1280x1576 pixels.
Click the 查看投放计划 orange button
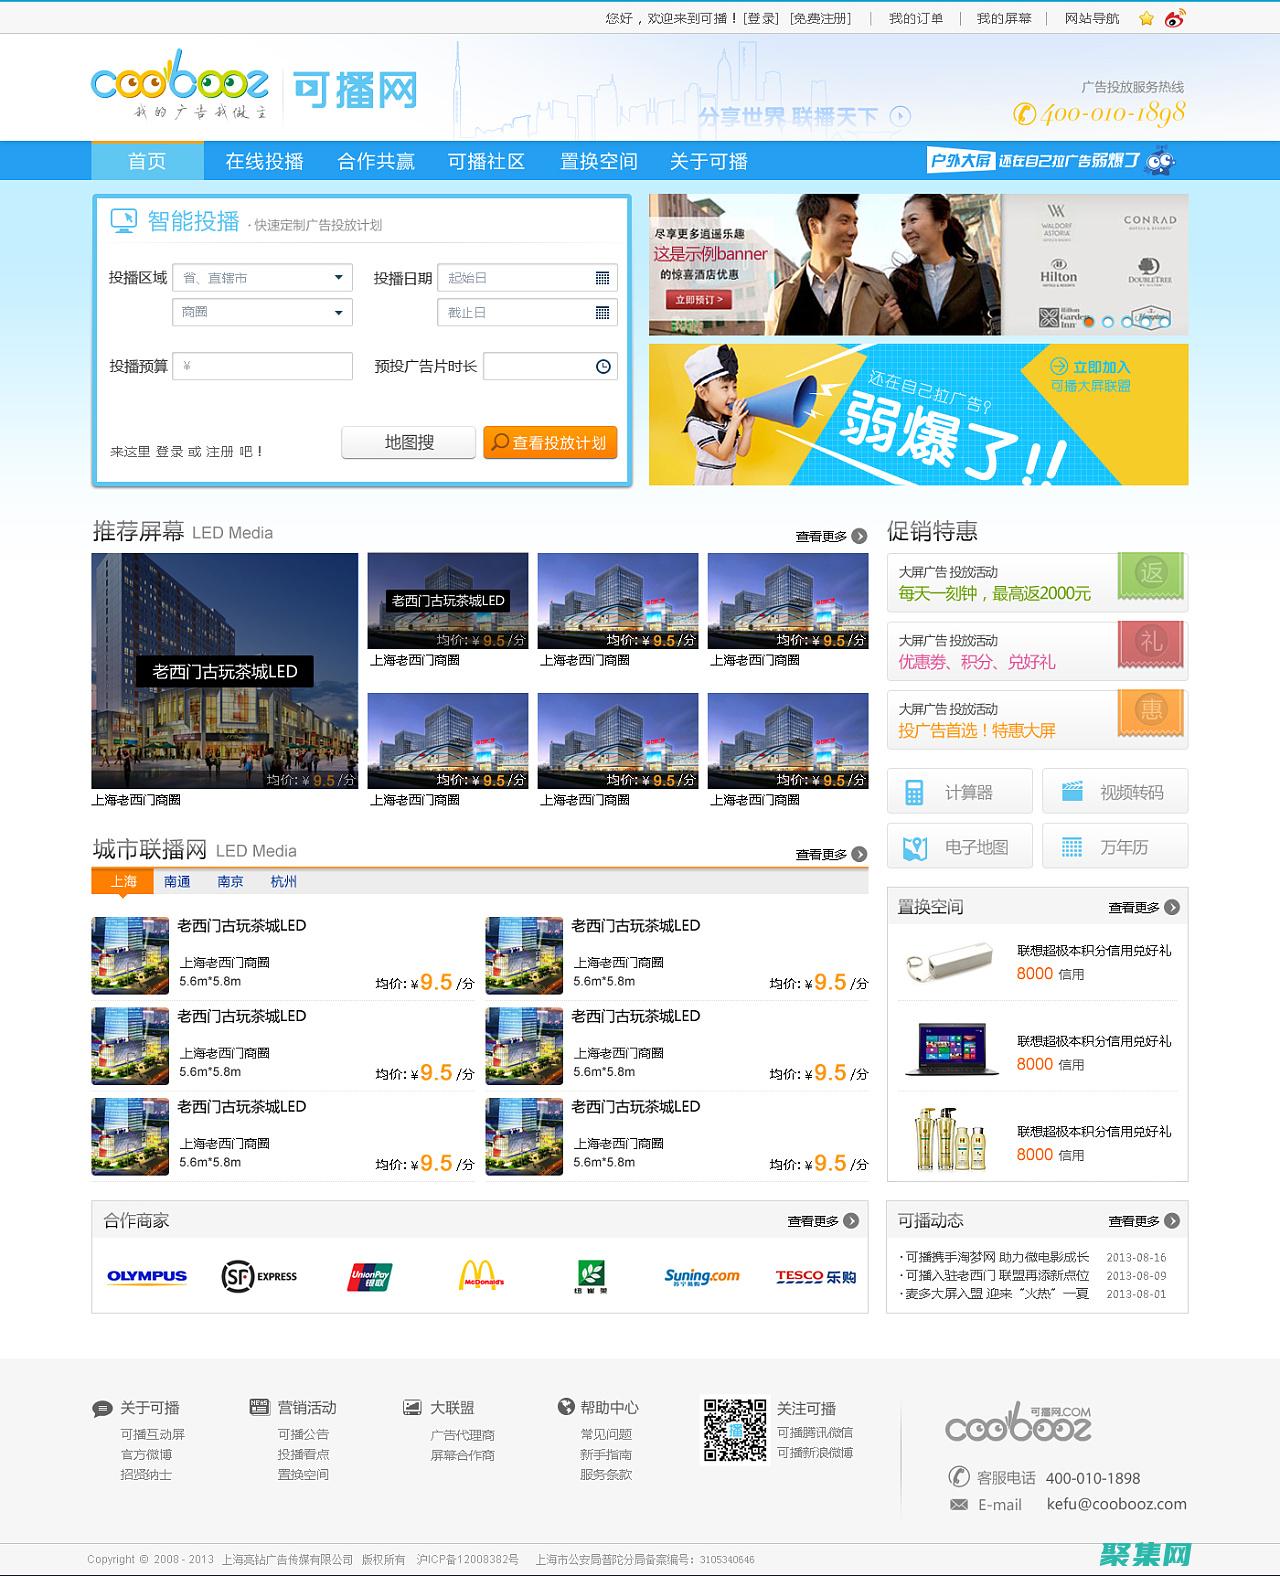point(550,442)
